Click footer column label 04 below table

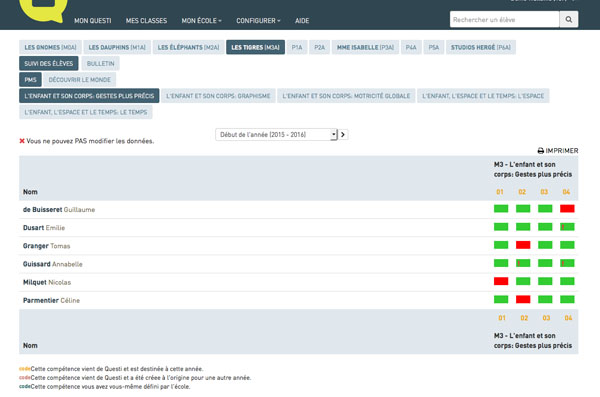click(568, 318)
